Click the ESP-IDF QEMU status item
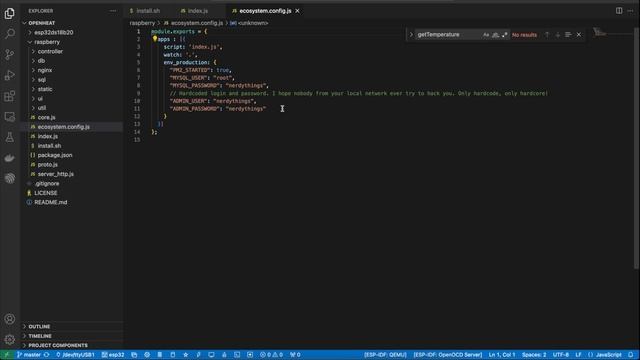Viewport: 640px width, 360px height. pyautogui.click(x=385, y=355)
